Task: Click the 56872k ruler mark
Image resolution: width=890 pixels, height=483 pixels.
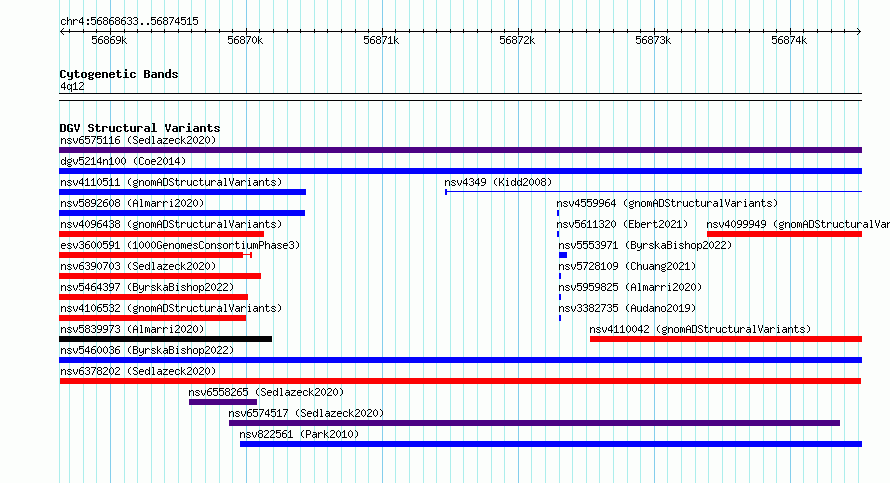Action: [517, 40]
